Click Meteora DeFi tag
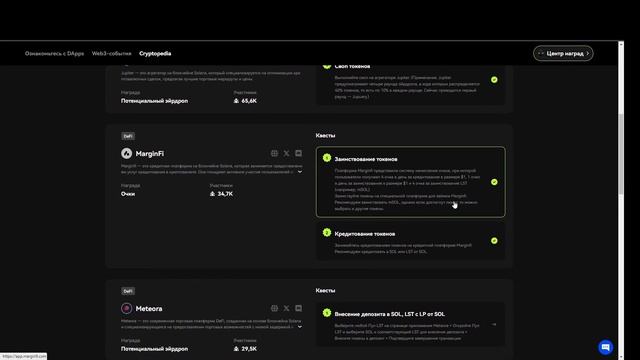 [128, 291]
